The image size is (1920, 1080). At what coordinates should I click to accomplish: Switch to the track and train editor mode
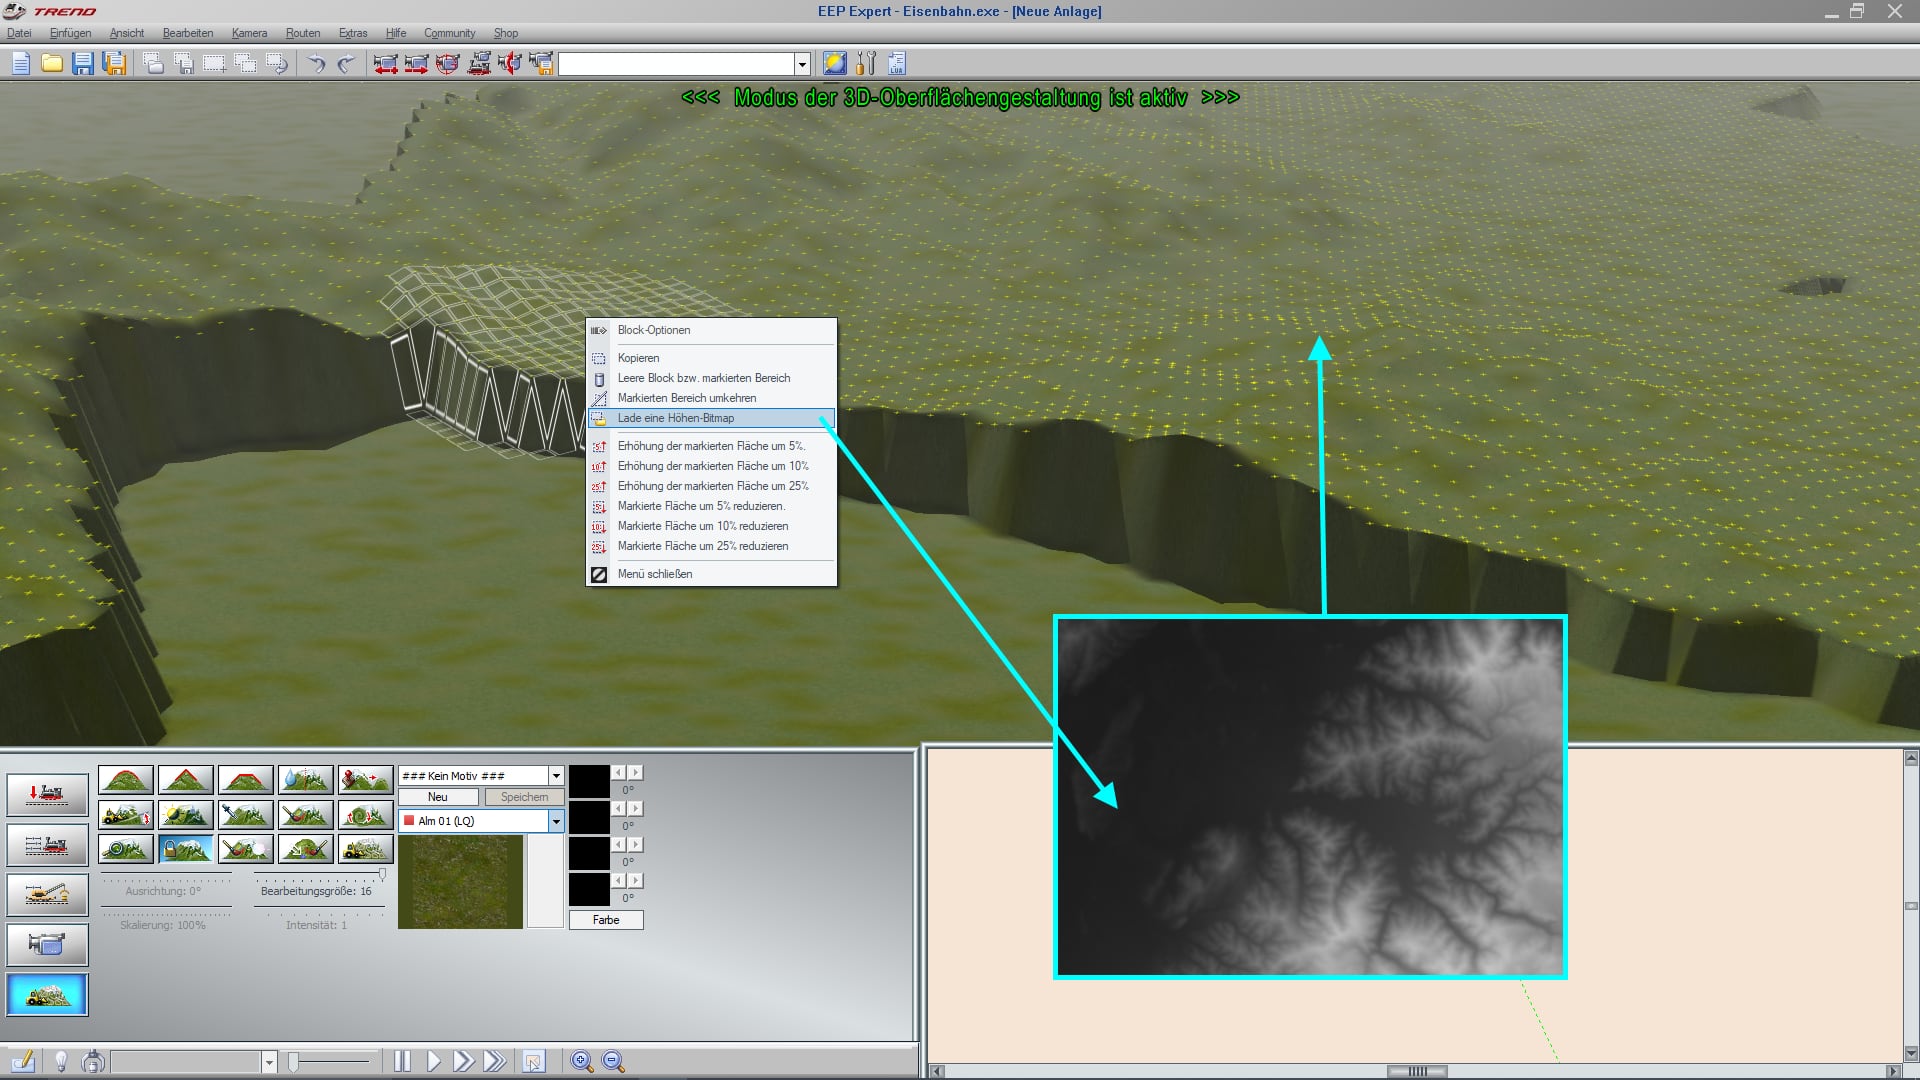(47, 845)
